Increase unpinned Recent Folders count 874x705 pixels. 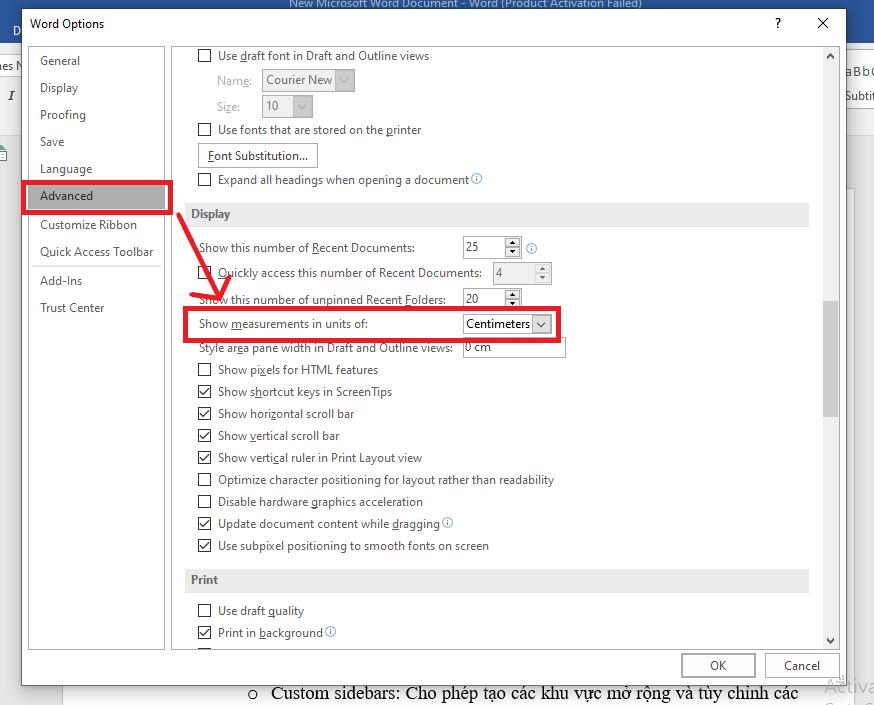pos(512,294)
